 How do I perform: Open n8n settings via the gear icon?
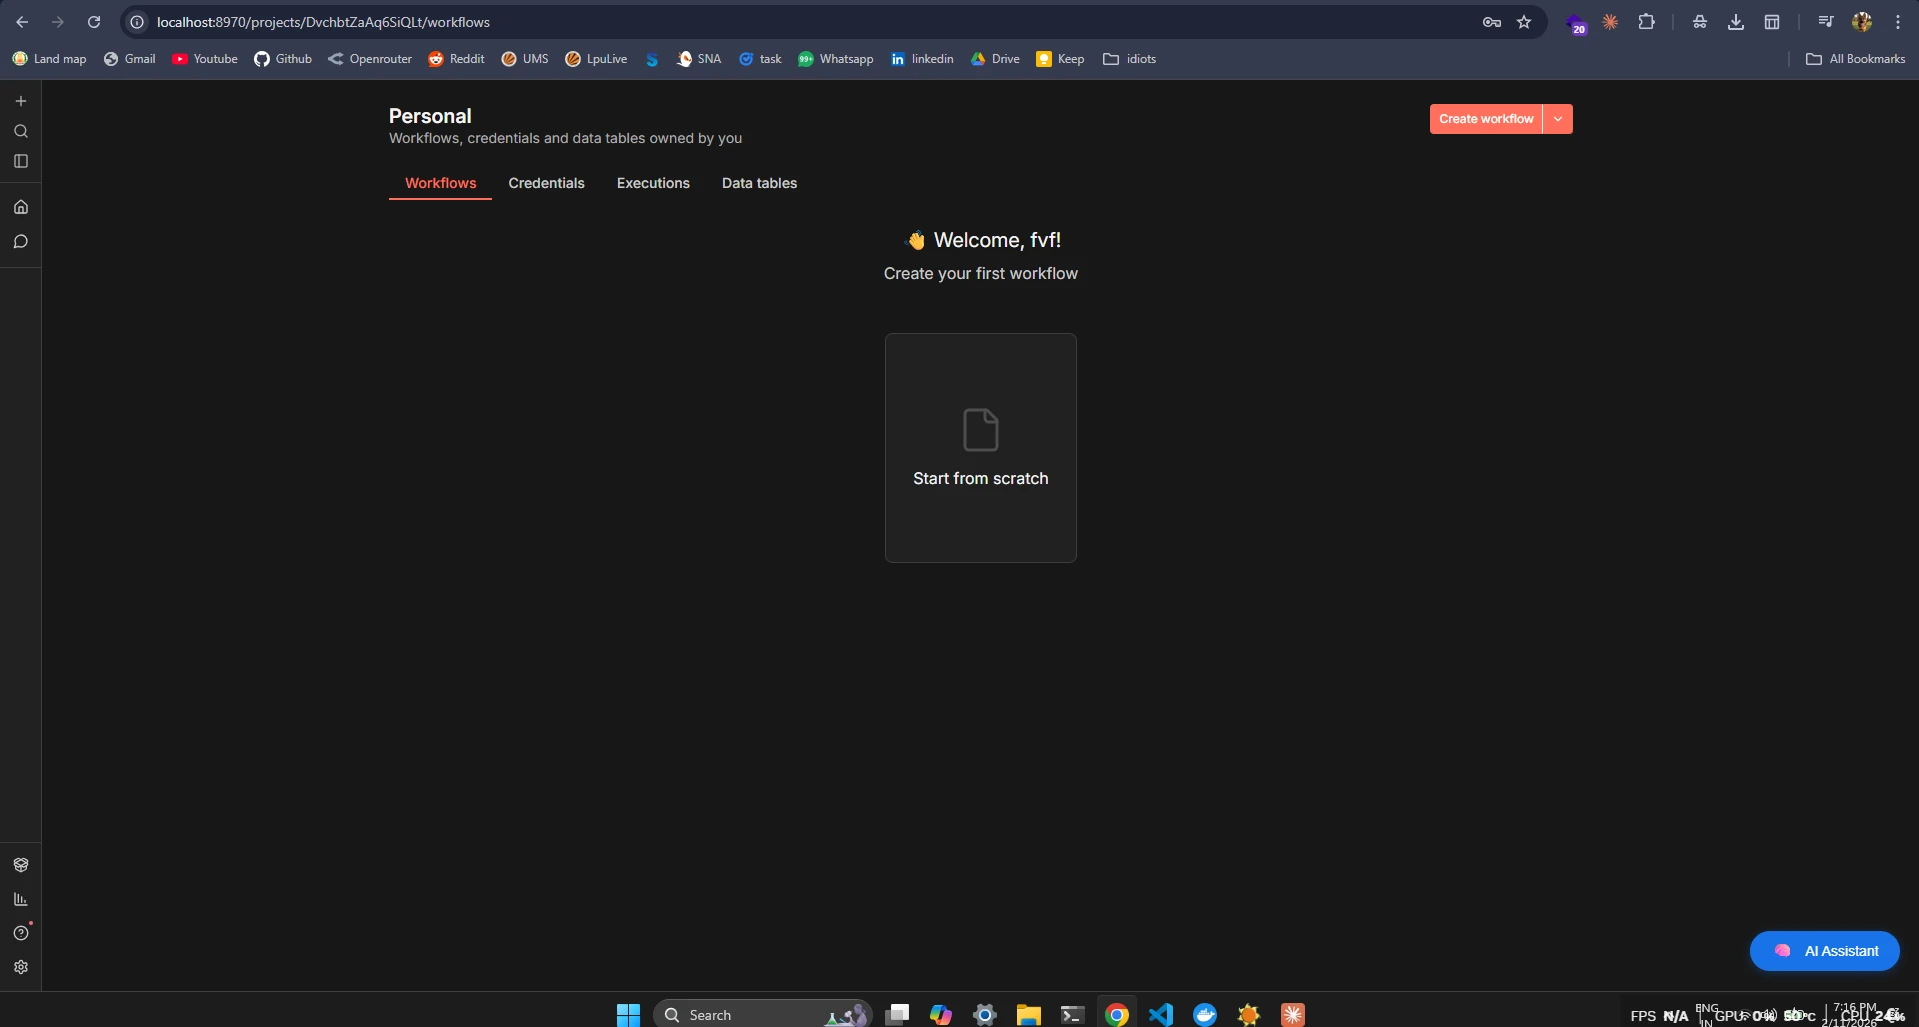click(20, 966)
